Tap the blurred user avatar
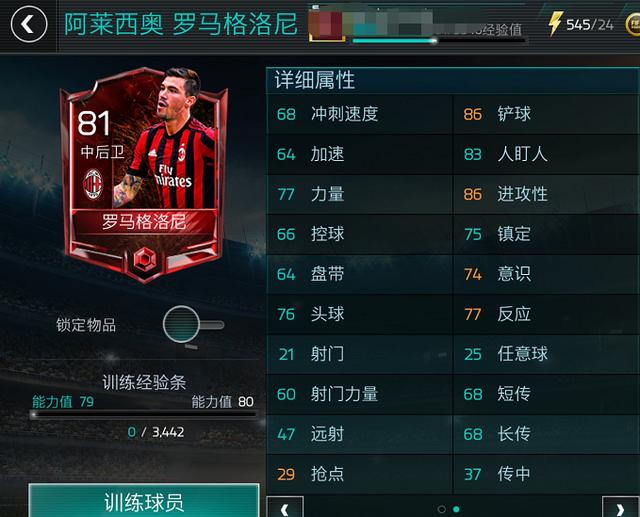The height and width of the screenshot is (517, 640). pos(326,24)
